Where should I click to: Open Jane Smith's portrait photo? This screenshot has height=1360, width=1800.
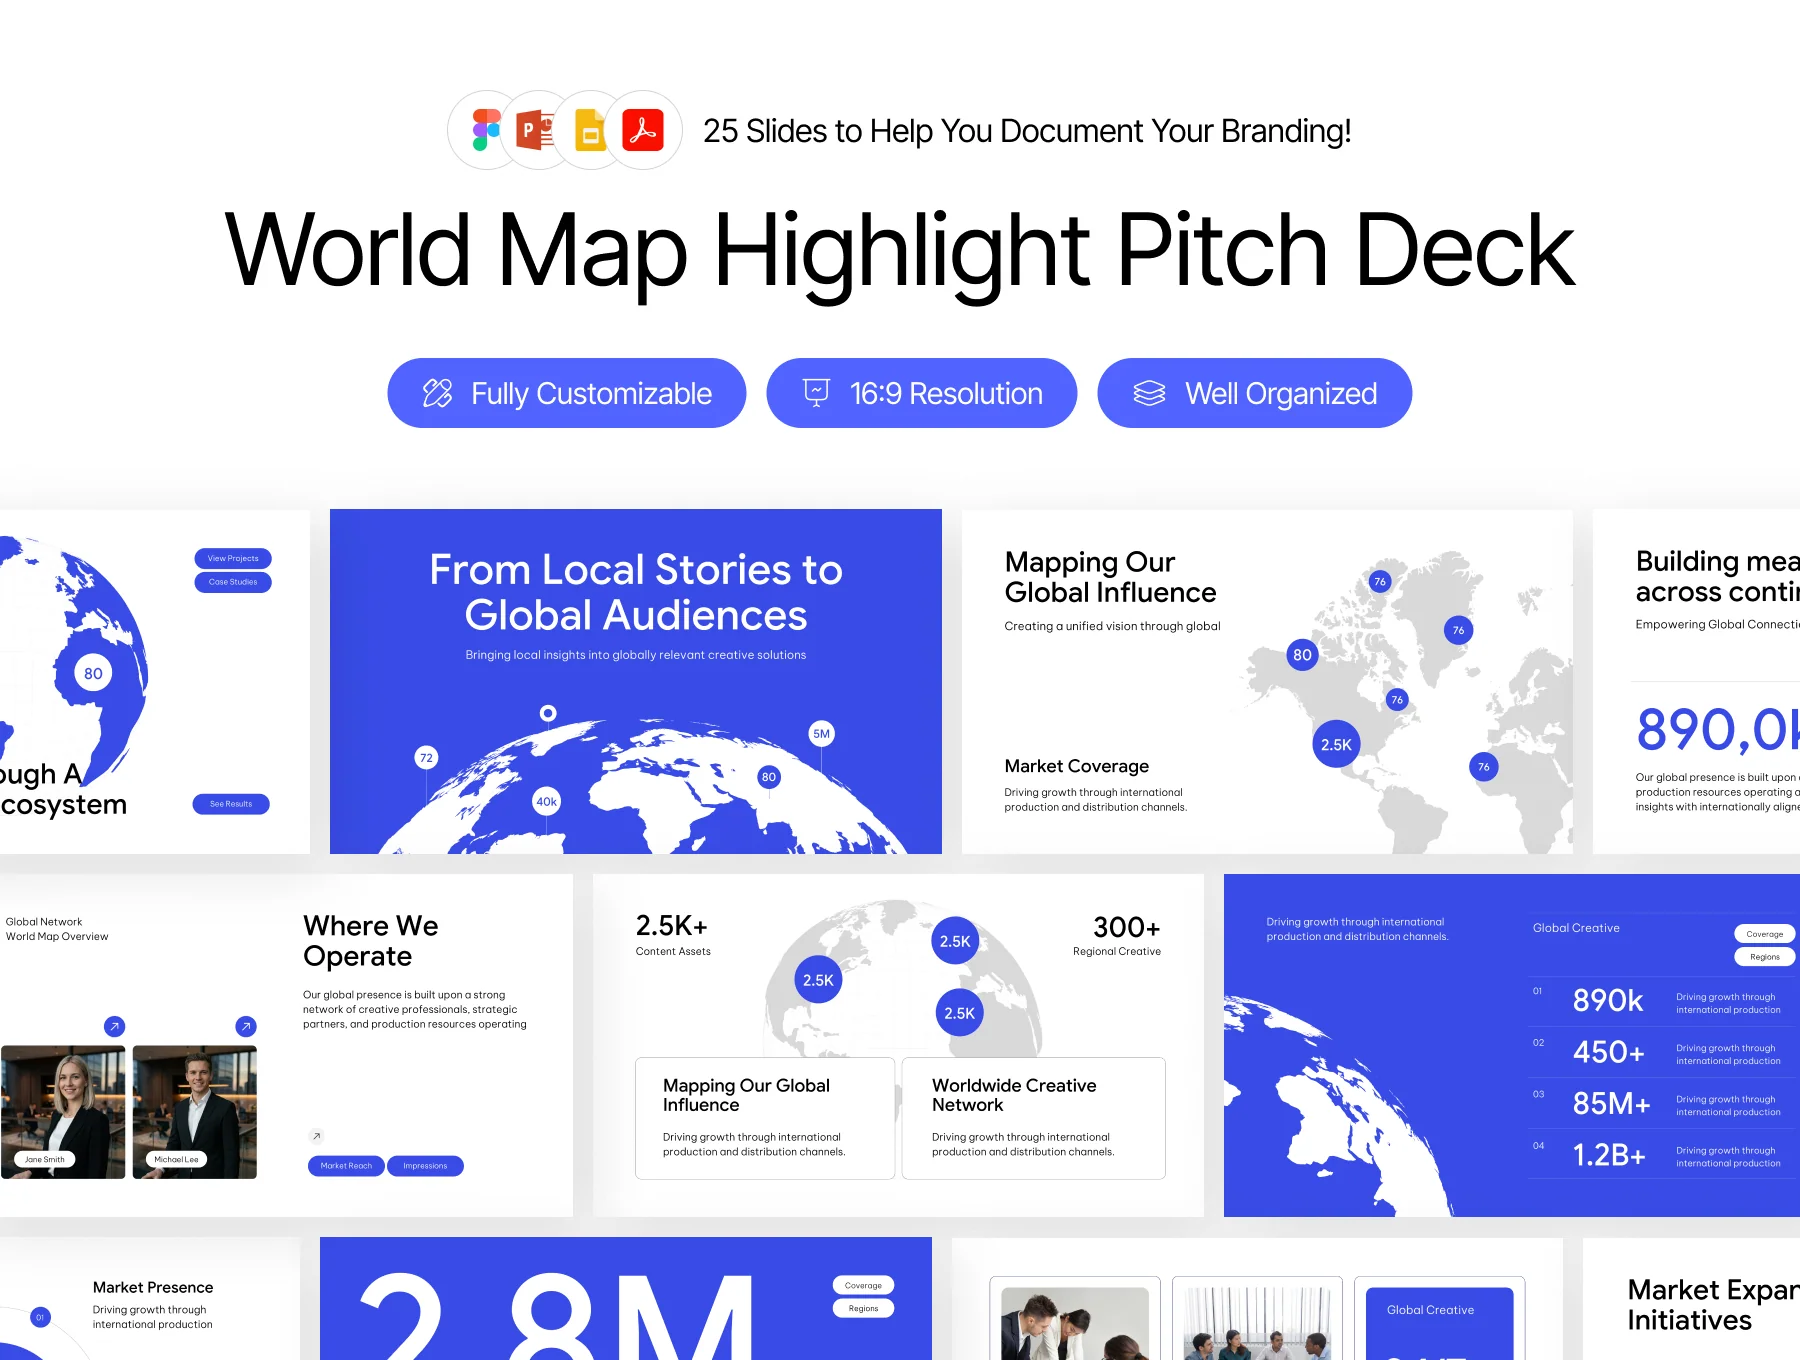[x=63, y=1112]
